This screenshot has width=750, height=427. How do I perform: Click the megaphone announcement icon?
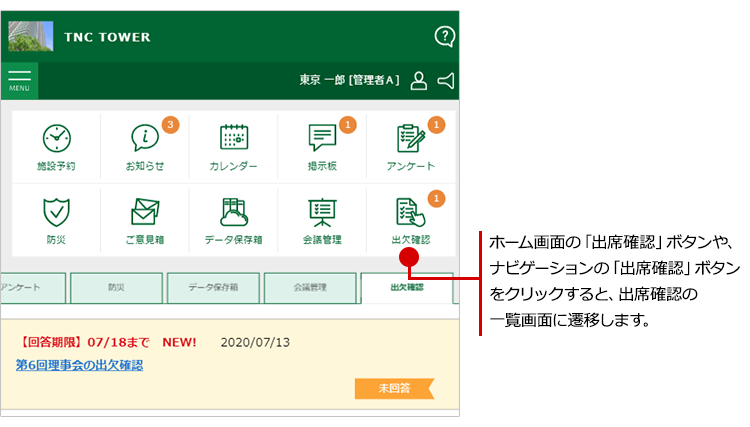pyautogui.click(x=446, y=81)
